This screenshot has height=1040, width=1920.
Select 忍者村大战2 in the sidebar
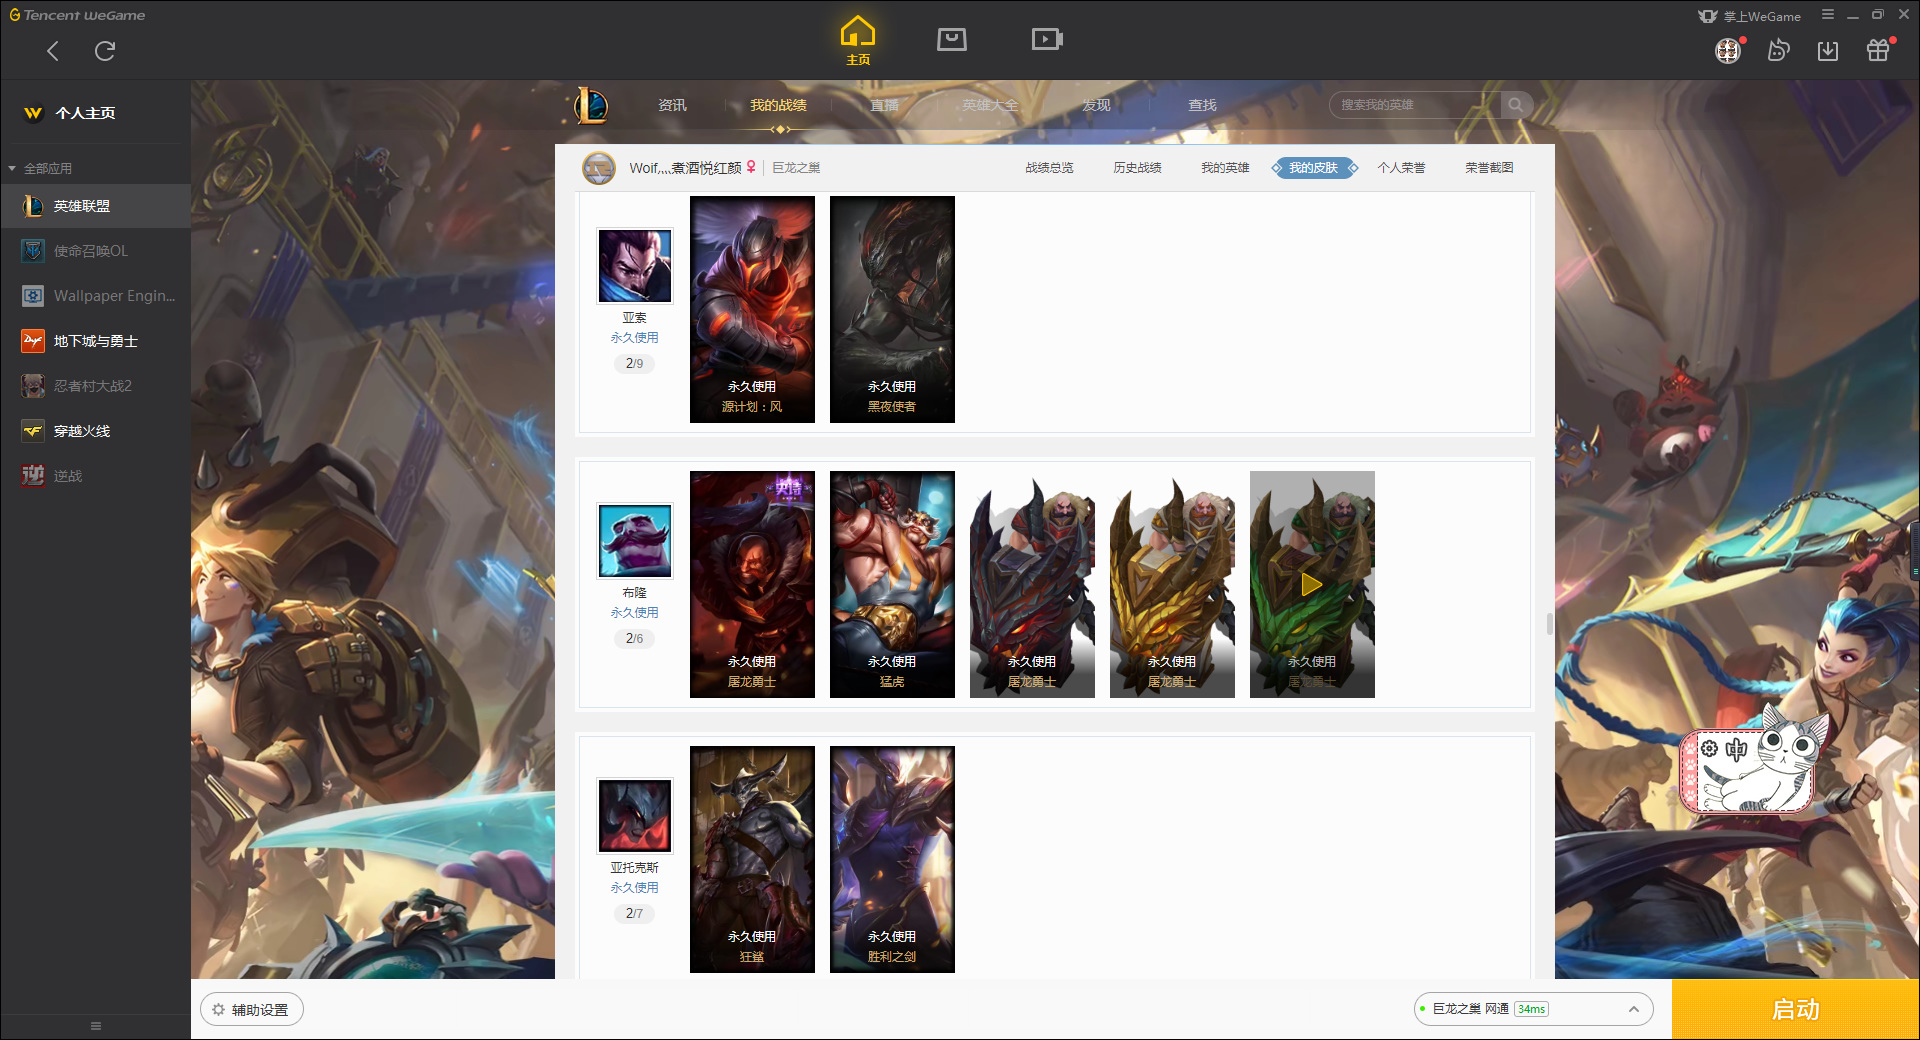point(95,386)
